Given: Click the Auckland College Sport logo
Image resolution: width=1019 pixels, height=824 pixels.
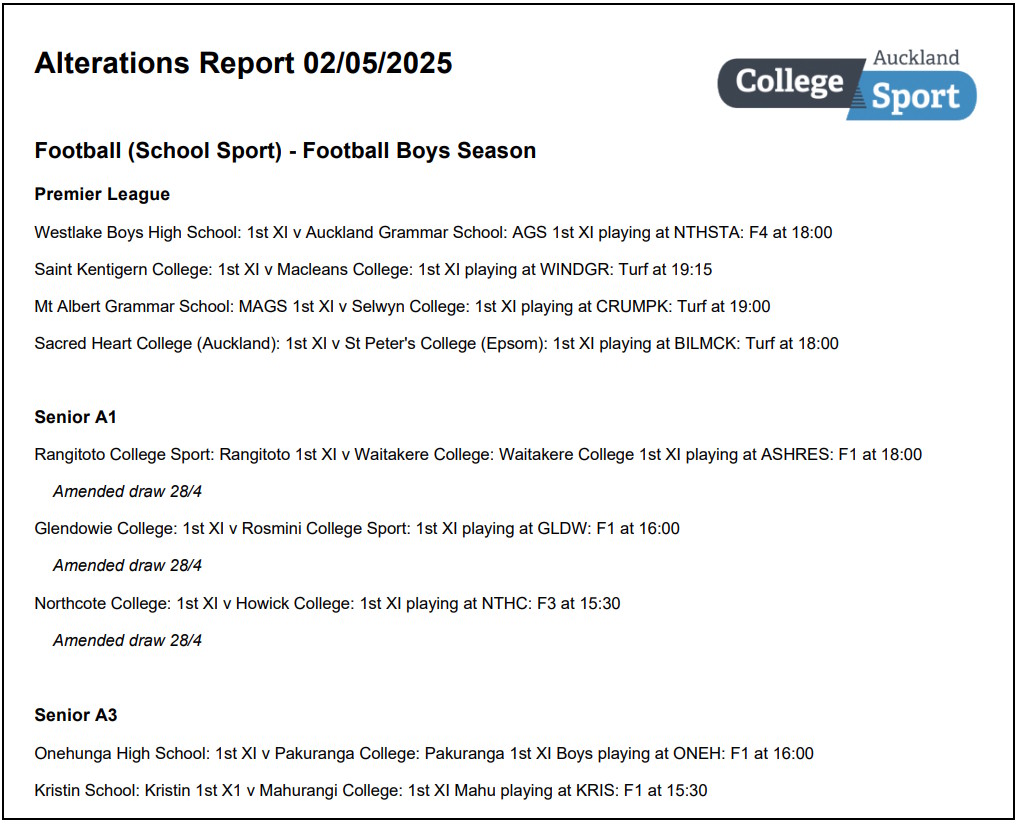Looking at the screenshot, I should (847, 84).
